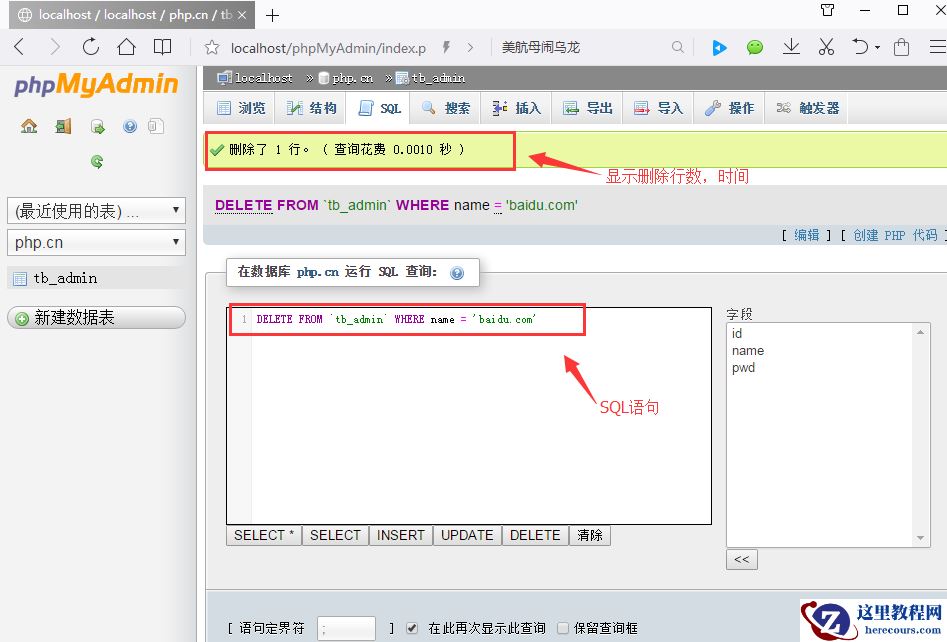
Task: Select the pwd field in list
Action: click(x=743, y=368)
